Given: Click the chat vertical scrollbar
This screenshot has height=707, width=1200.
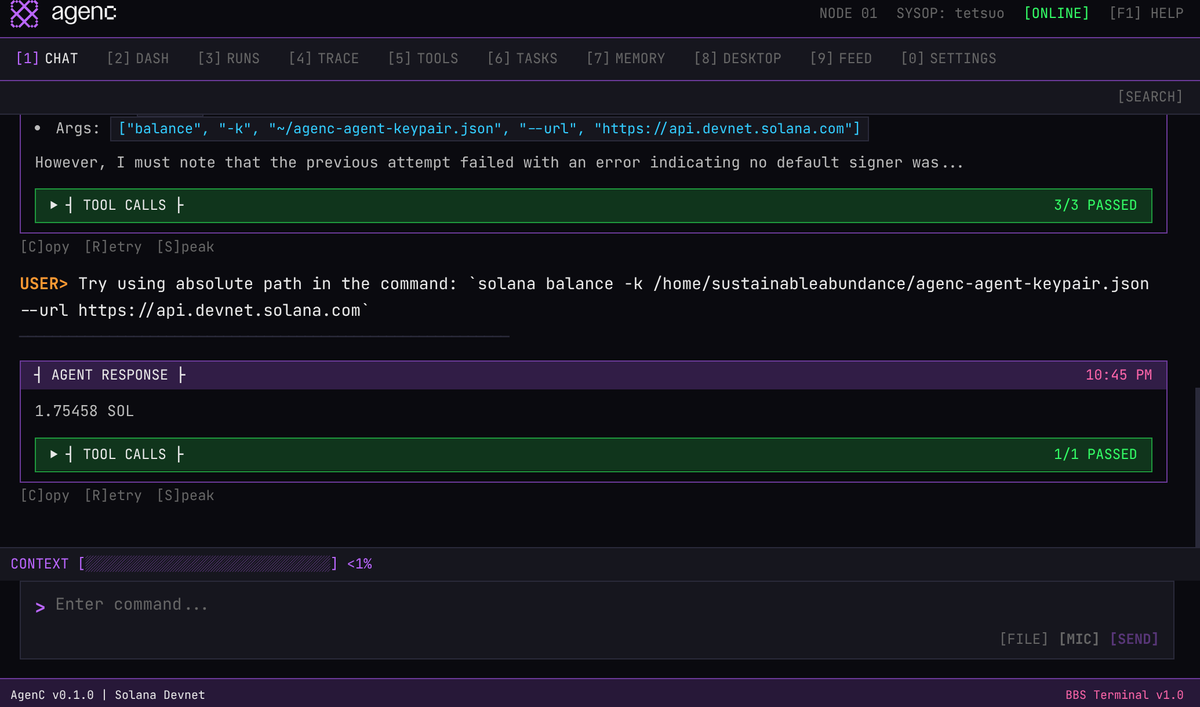Looking at the screenshot, I should click(x=1196, y=467).
